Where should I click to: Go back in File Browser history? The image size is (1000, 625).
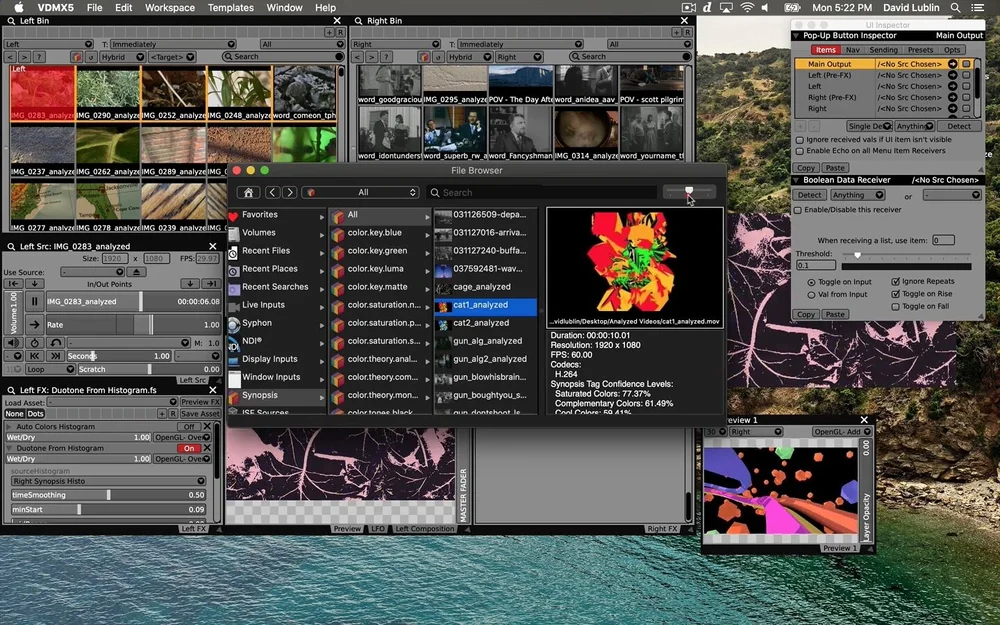point(272,193)
